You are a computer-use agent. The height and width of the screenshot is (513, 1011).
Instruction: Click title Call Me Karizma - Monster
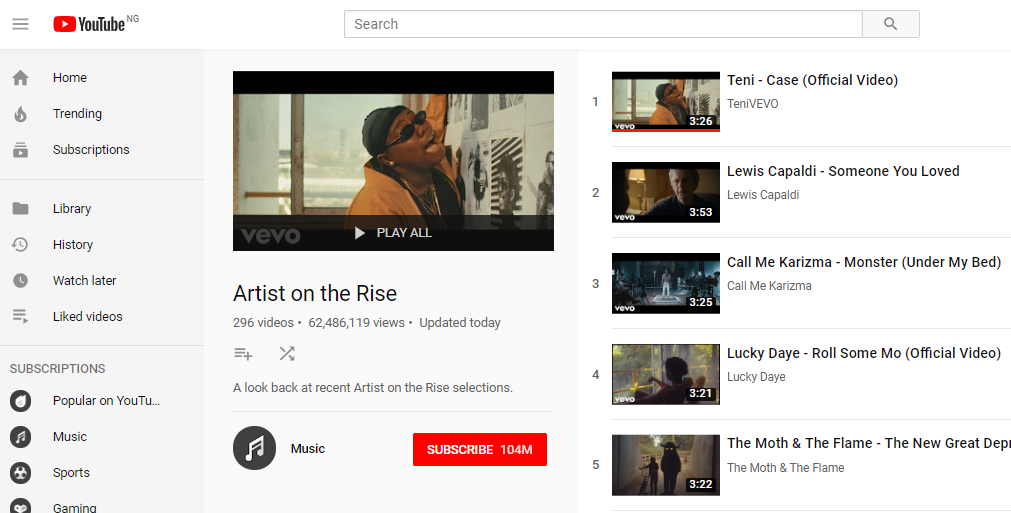(x=864, y=262)
